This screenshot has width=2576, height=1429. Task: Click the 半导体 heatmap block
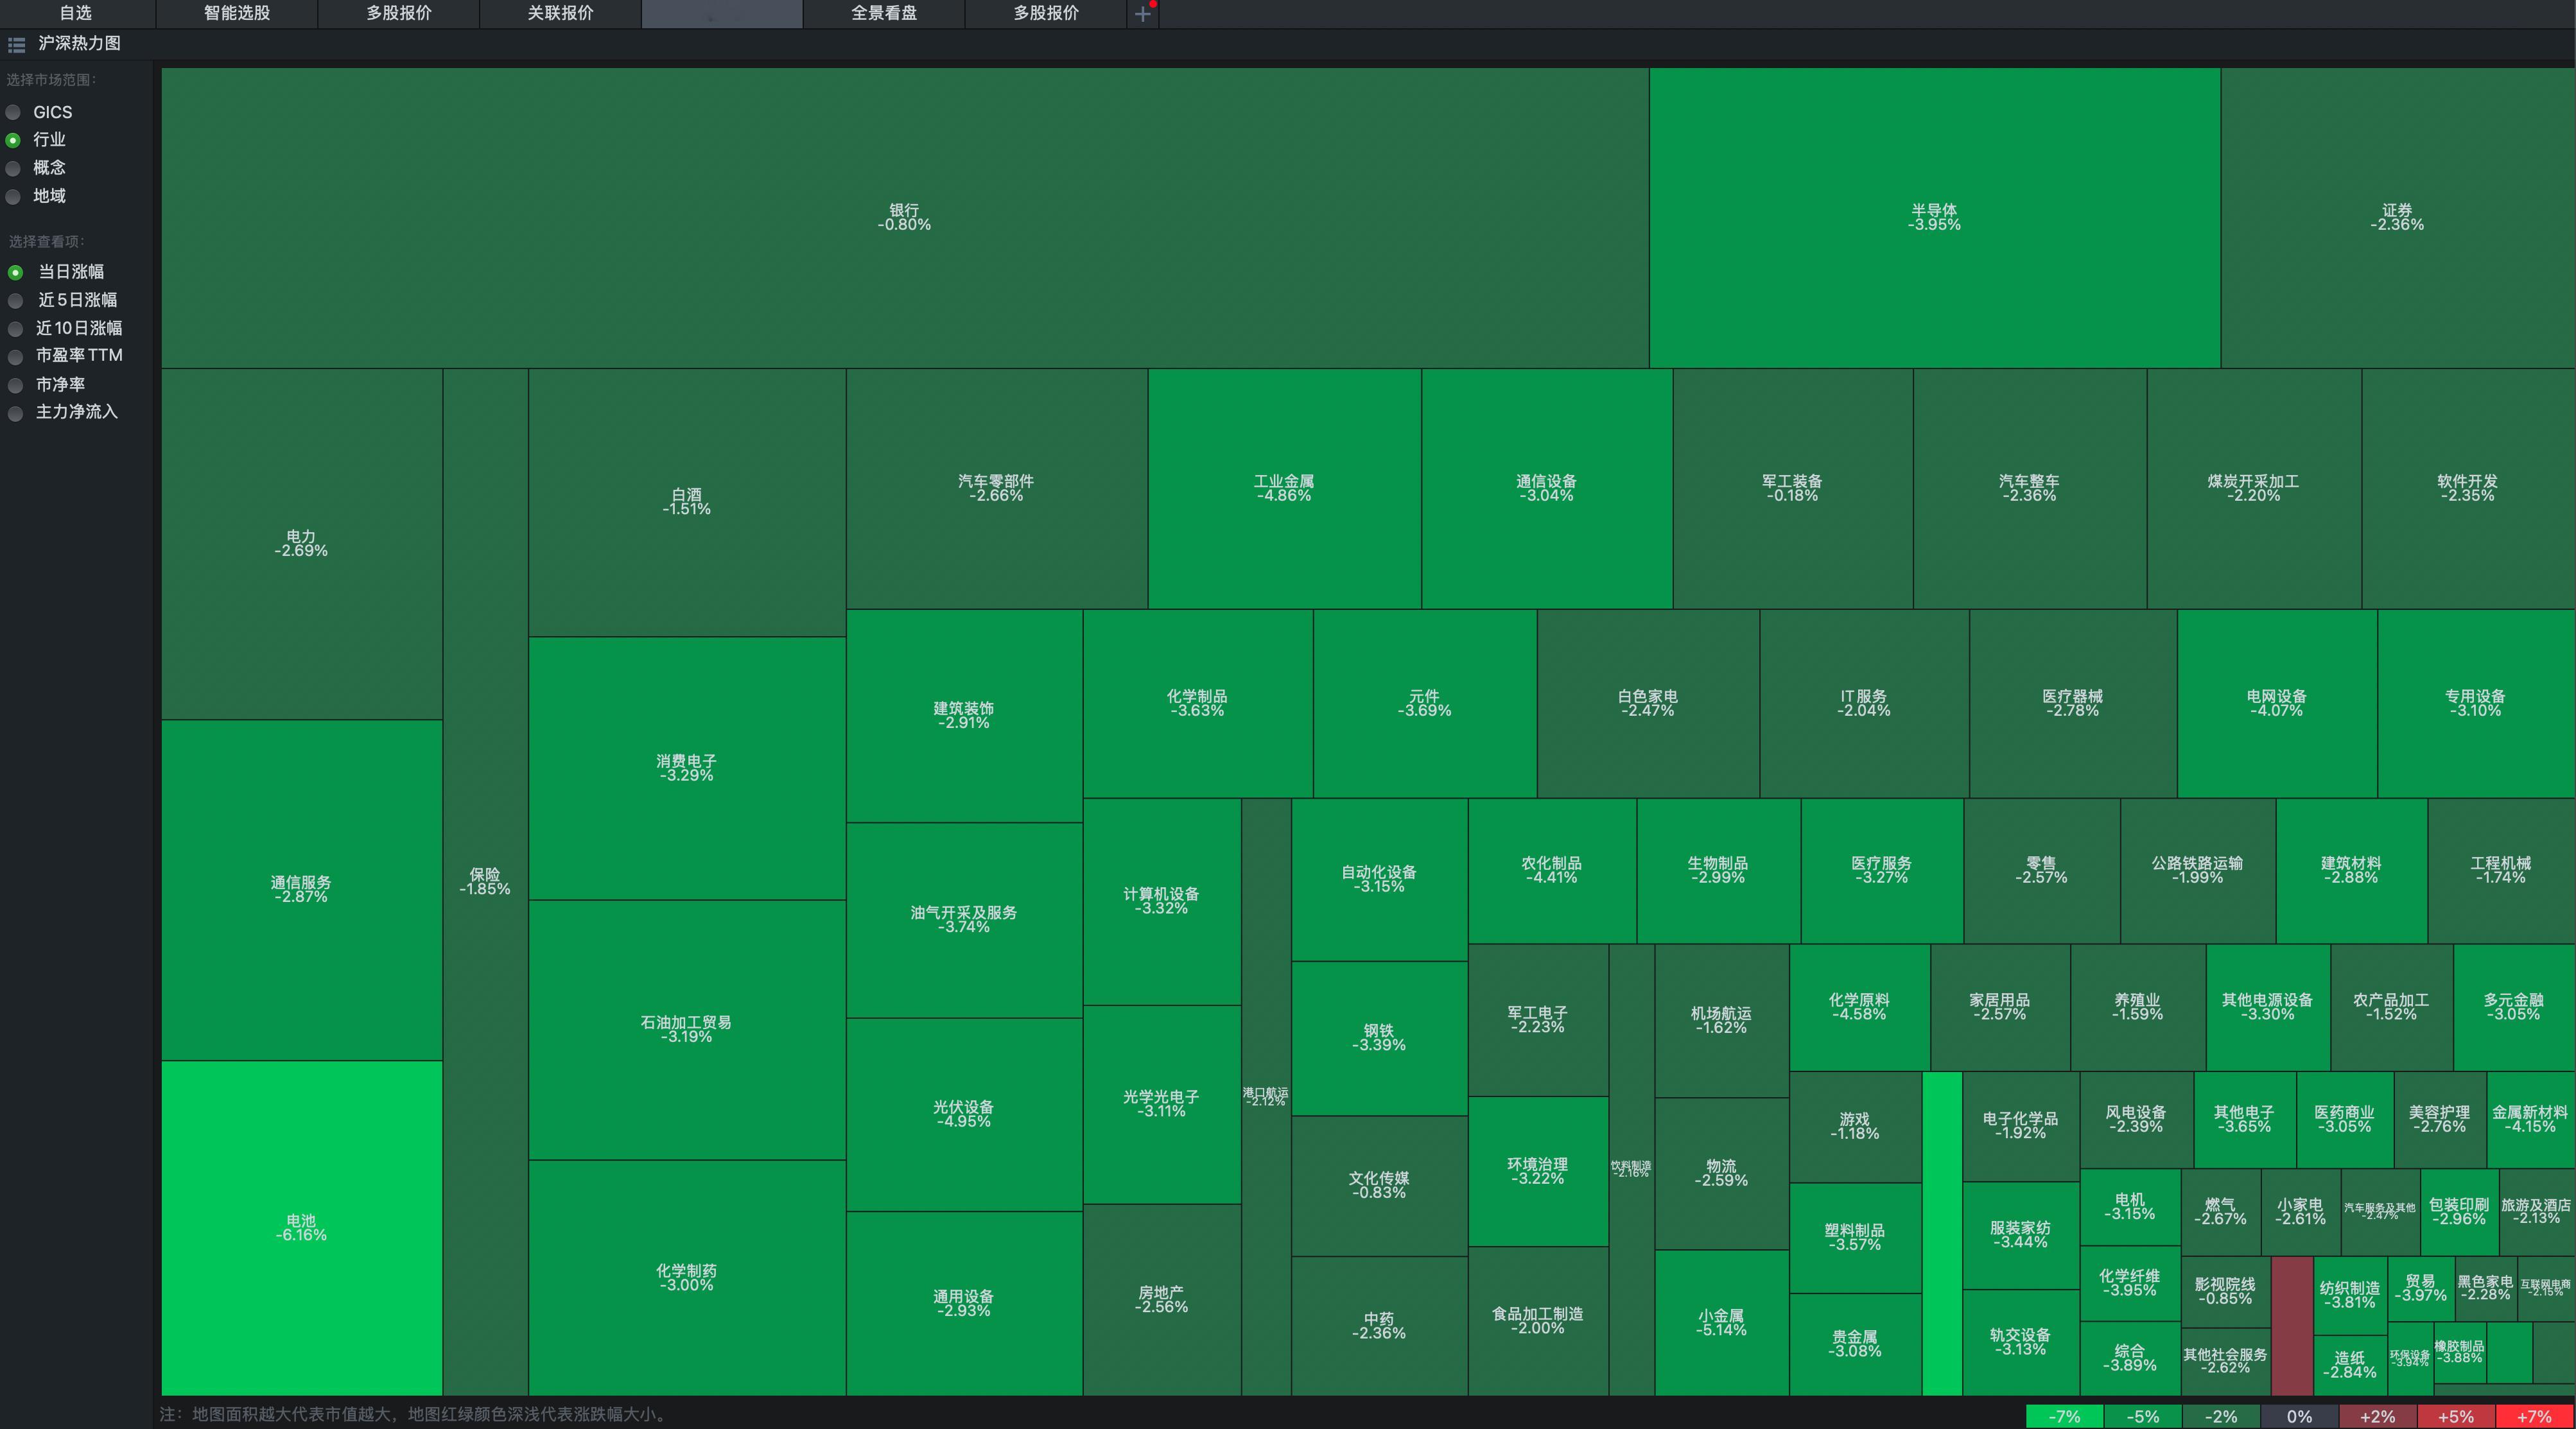[x=1934, y=217]
